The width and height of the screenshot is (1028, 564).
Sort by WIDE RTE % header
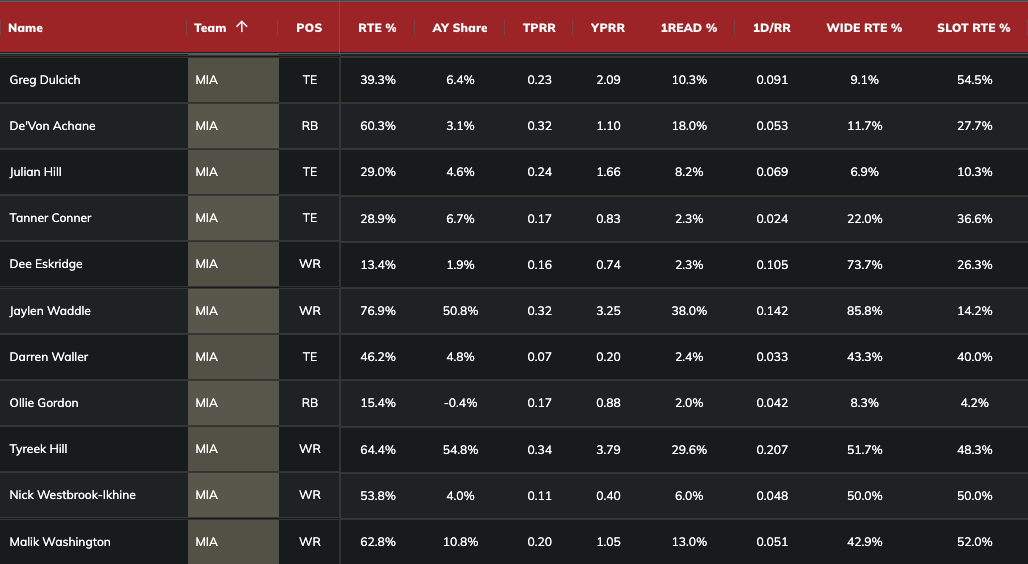tap(864, 28)
